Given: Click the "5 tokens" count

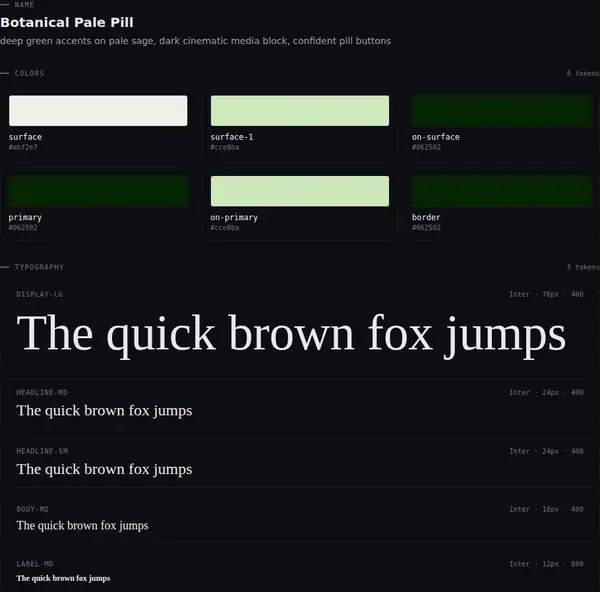Looking at the screenshot, I should tap(583, 267).
